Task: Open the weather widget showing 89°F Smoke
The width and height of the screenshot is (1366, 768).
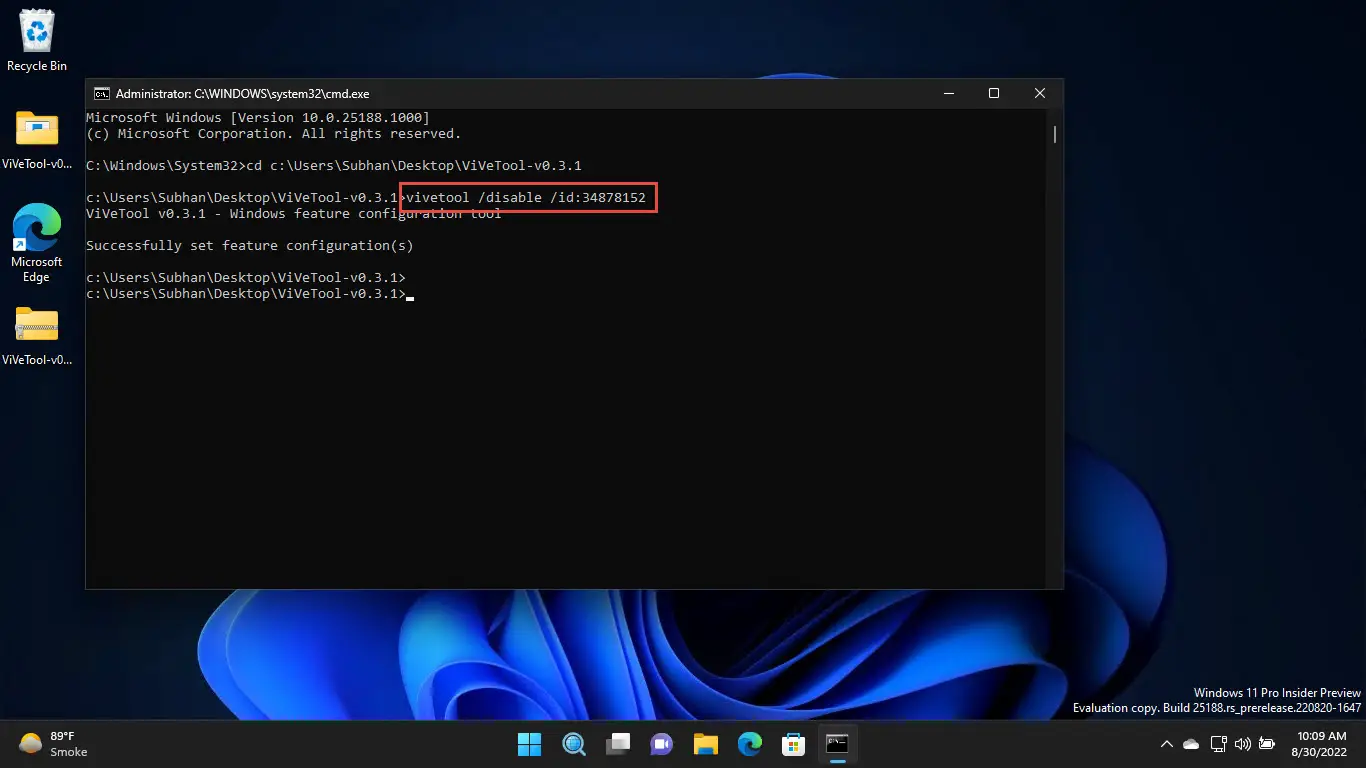Action: pos(55,744)
